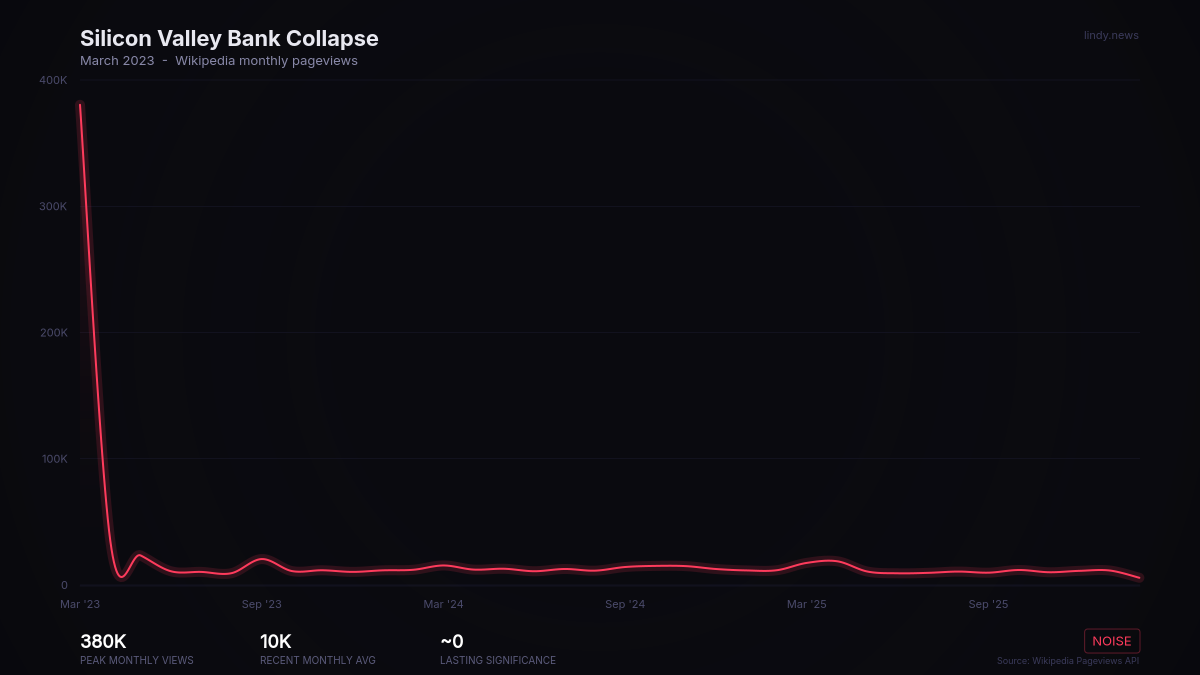The height and width of the screenshot is (675, 1200).
Task: Click the Sep '25 axis label
Action: pyautogui.click(x=988, y=604)
